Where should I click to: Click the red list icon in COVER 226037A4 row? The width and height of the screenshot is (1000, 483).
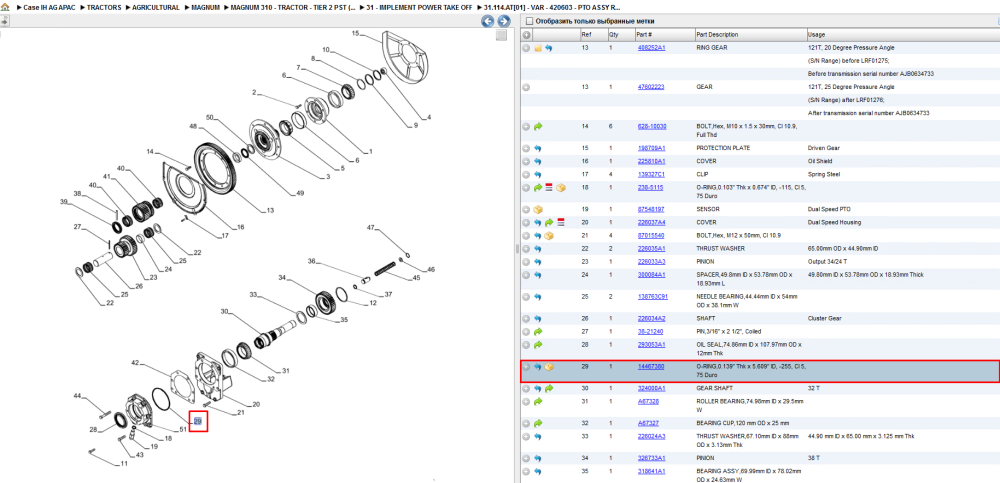561,222
